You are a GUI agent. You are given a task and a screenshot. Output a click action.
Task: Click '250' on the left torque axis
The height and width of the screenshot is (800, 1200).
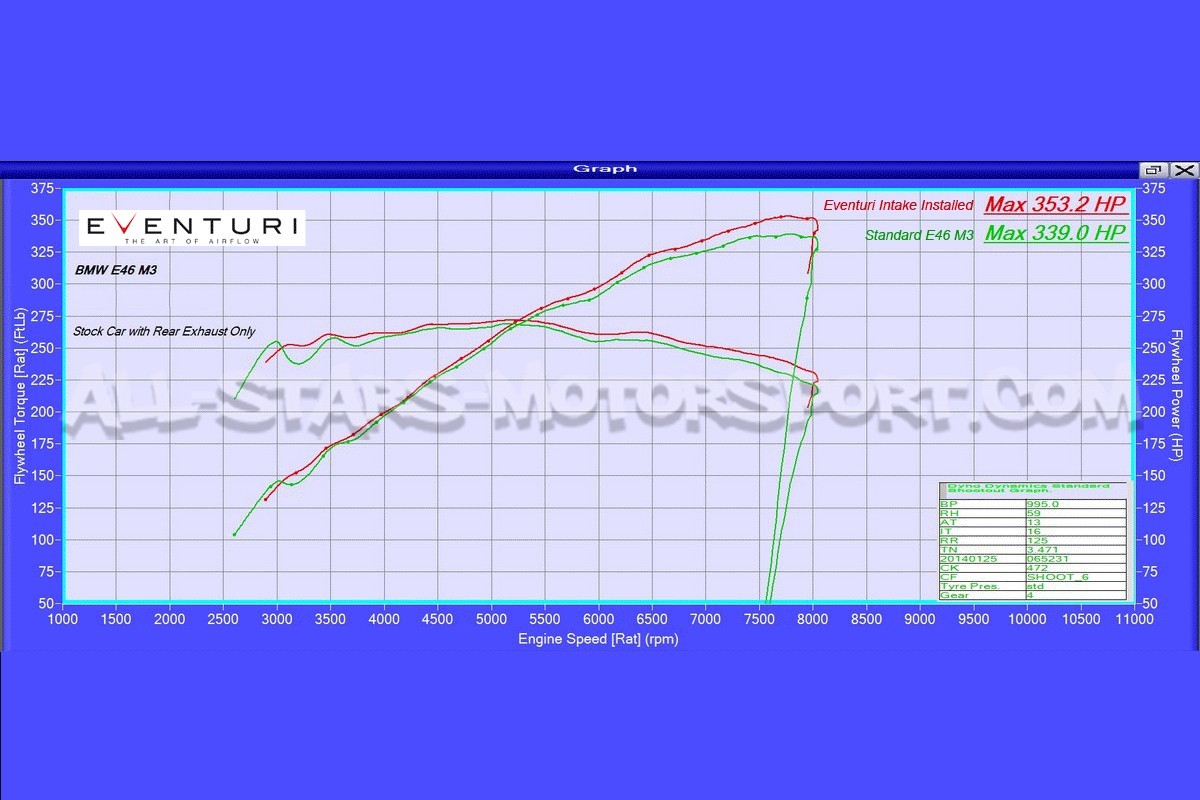42,348
